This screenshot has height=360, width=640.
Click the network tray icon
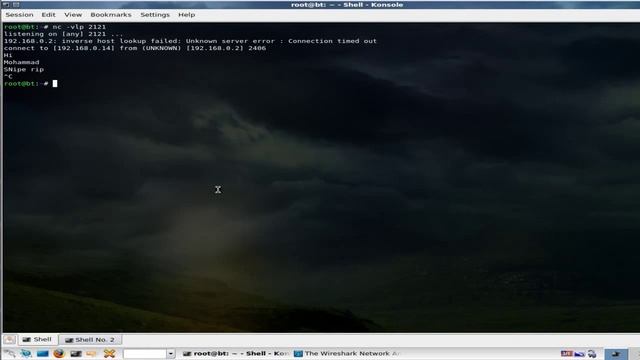coord(592,354)
